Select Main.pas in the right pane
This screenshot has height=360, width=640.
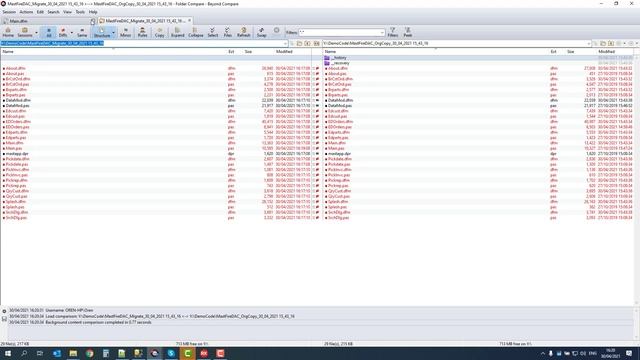click(x=336, y=149)
